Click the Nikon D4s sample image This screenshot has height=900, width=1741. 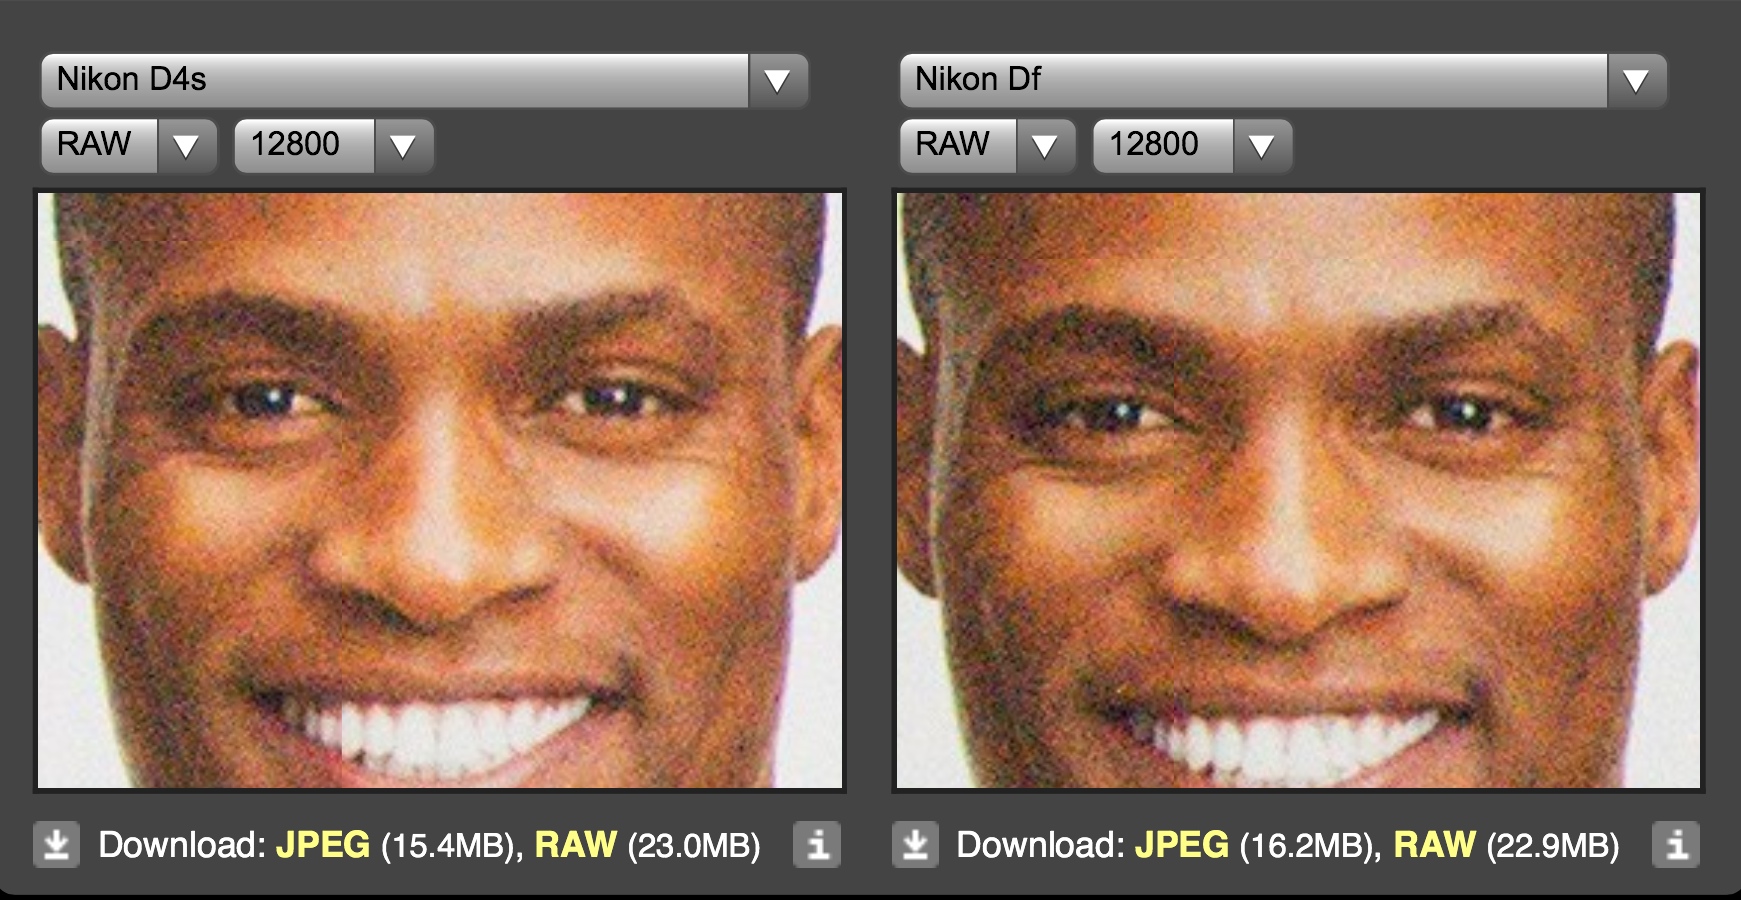tap(440, 490)
